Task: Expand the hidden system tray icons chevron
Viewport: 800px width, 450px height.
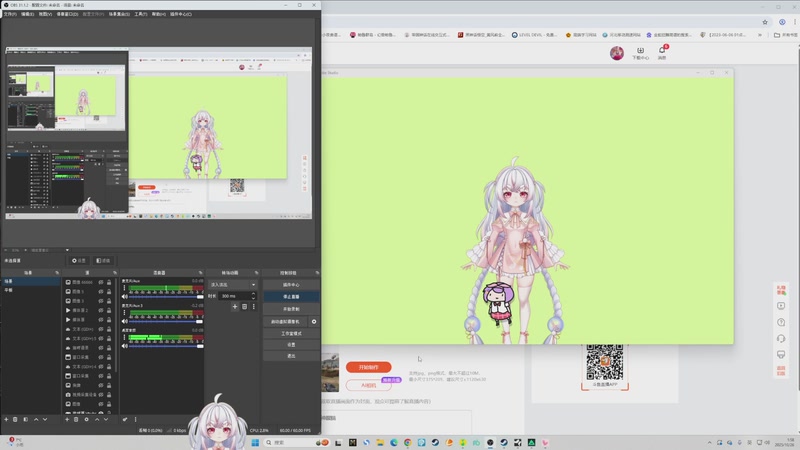Action: coord(709,442)
